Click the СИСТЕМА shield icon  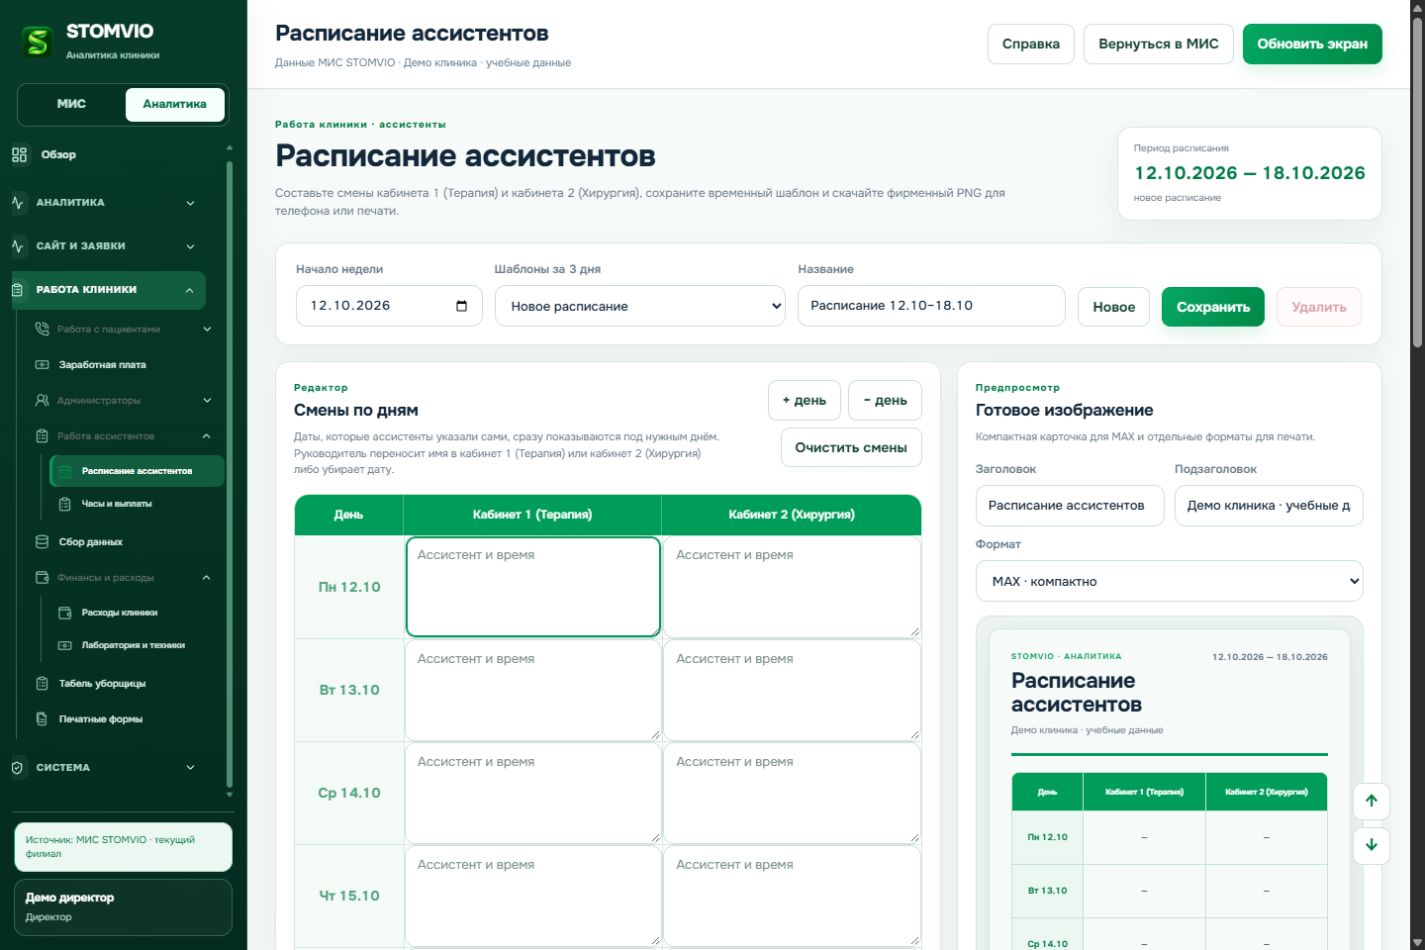[17, 768]
